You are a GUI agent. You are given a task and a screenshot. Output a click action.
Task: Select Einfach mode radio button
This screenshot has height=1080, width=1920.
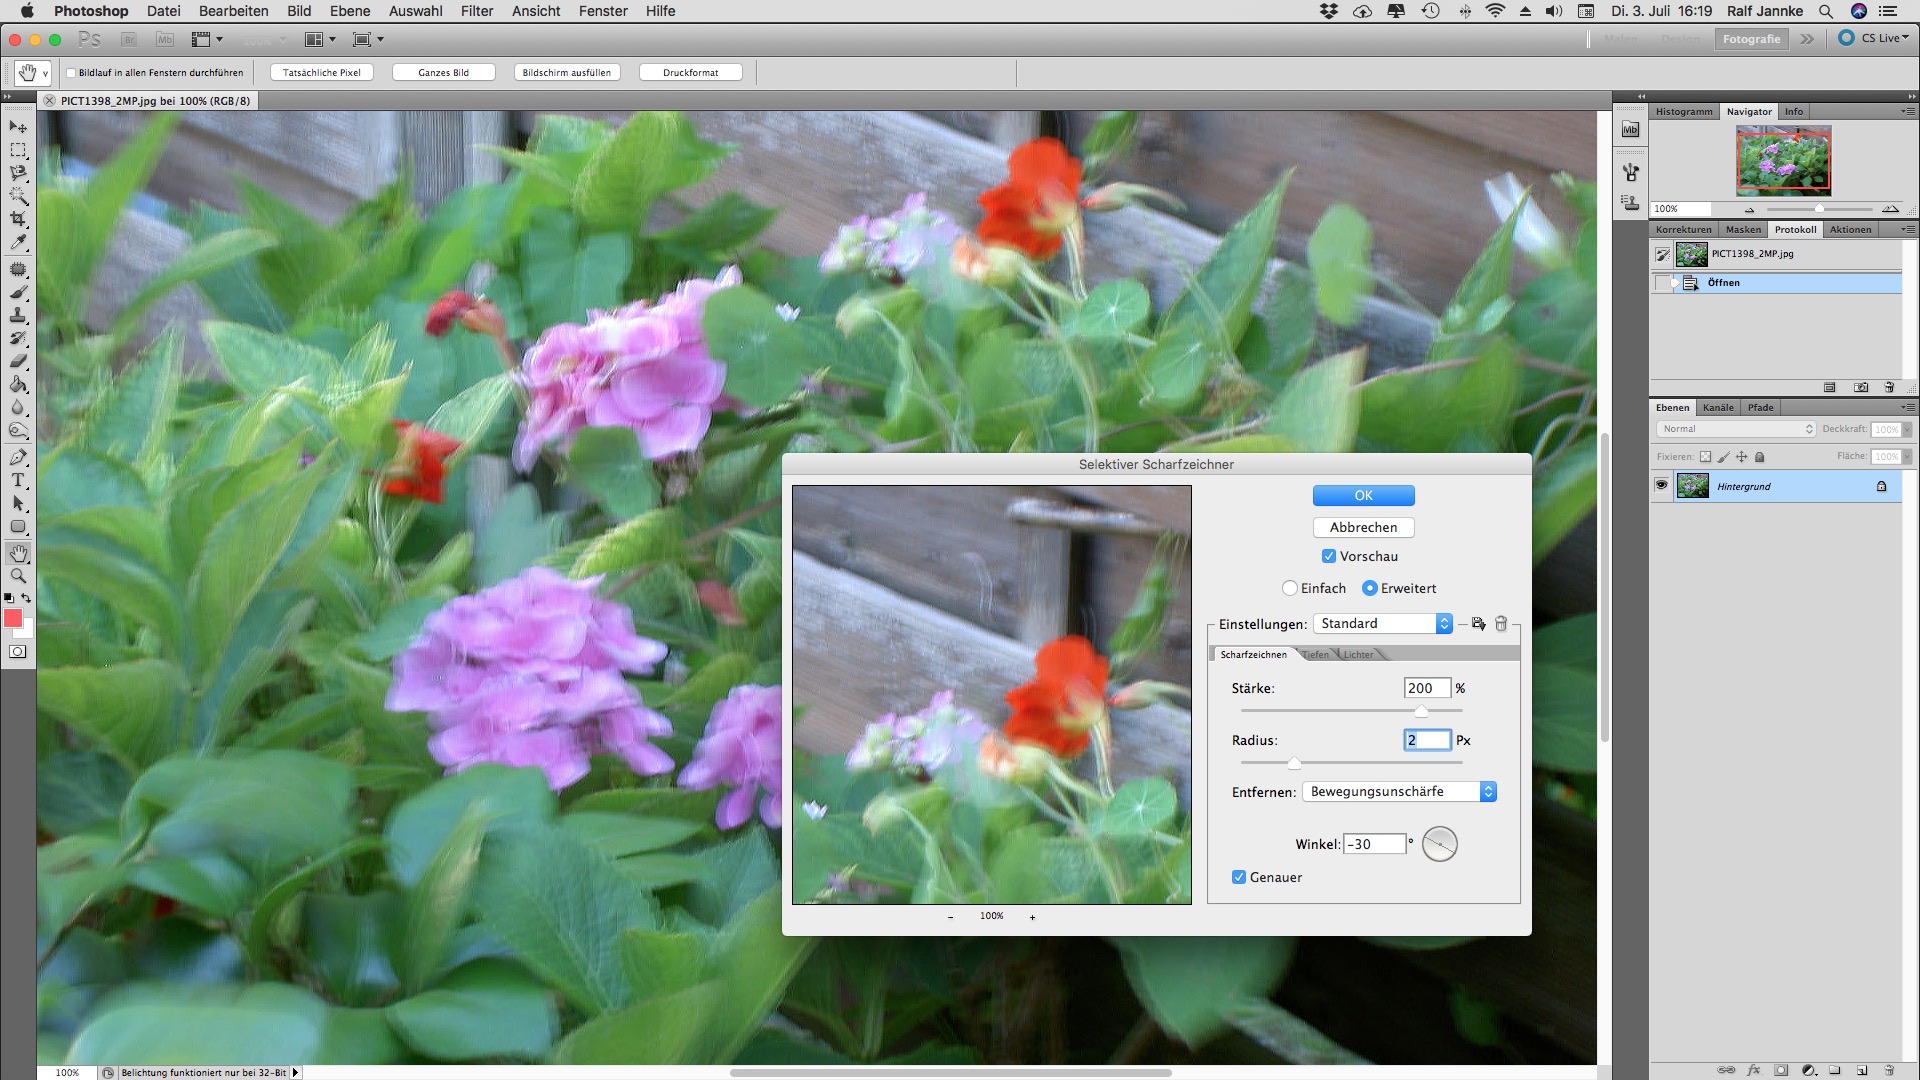coord(1290,588)
